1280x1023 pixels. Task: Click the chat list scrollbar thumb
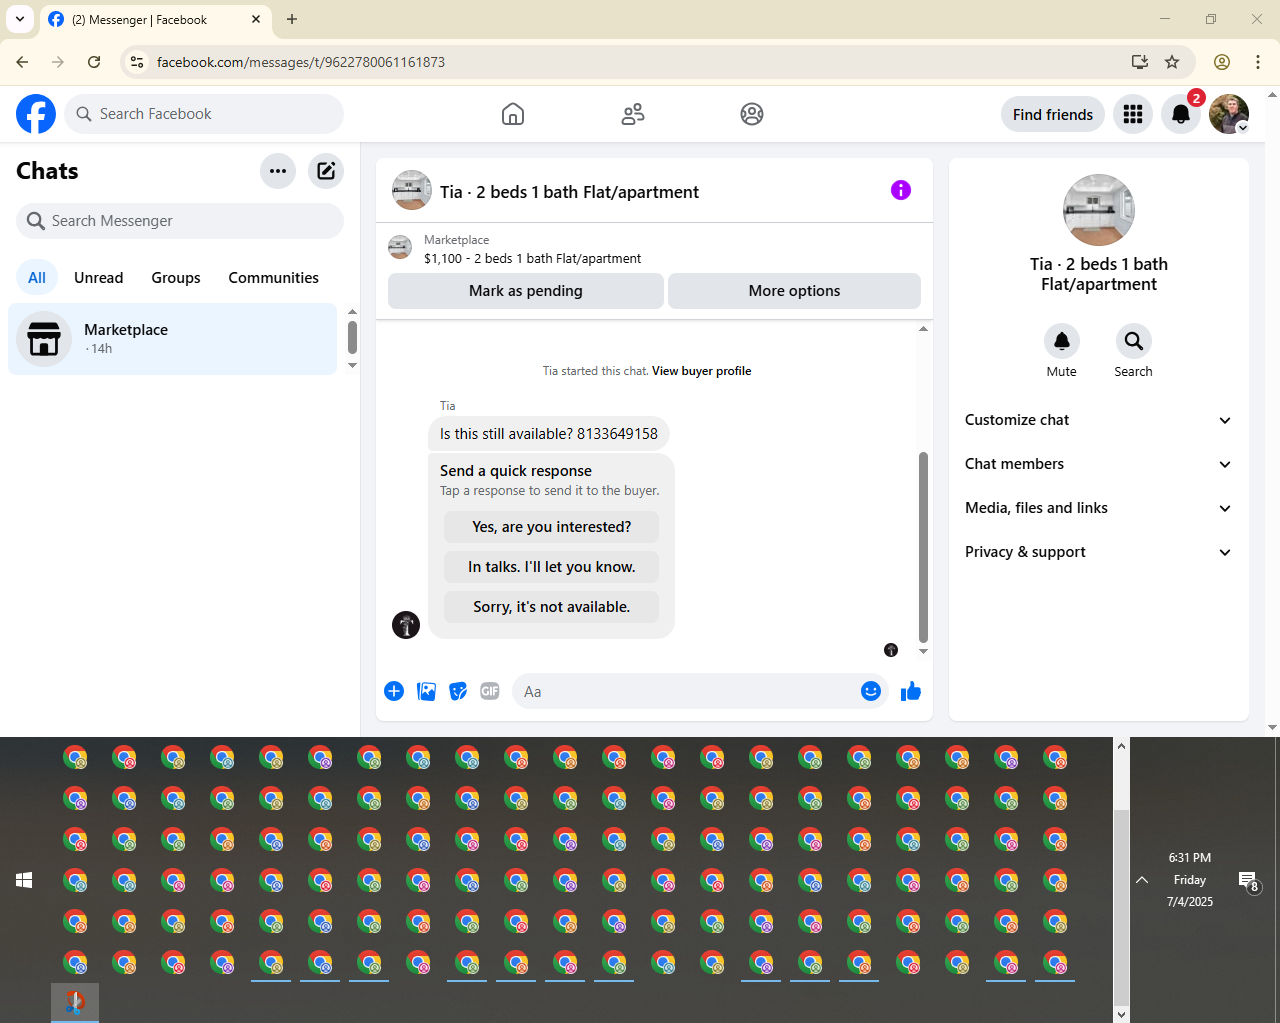coord(352,337)
